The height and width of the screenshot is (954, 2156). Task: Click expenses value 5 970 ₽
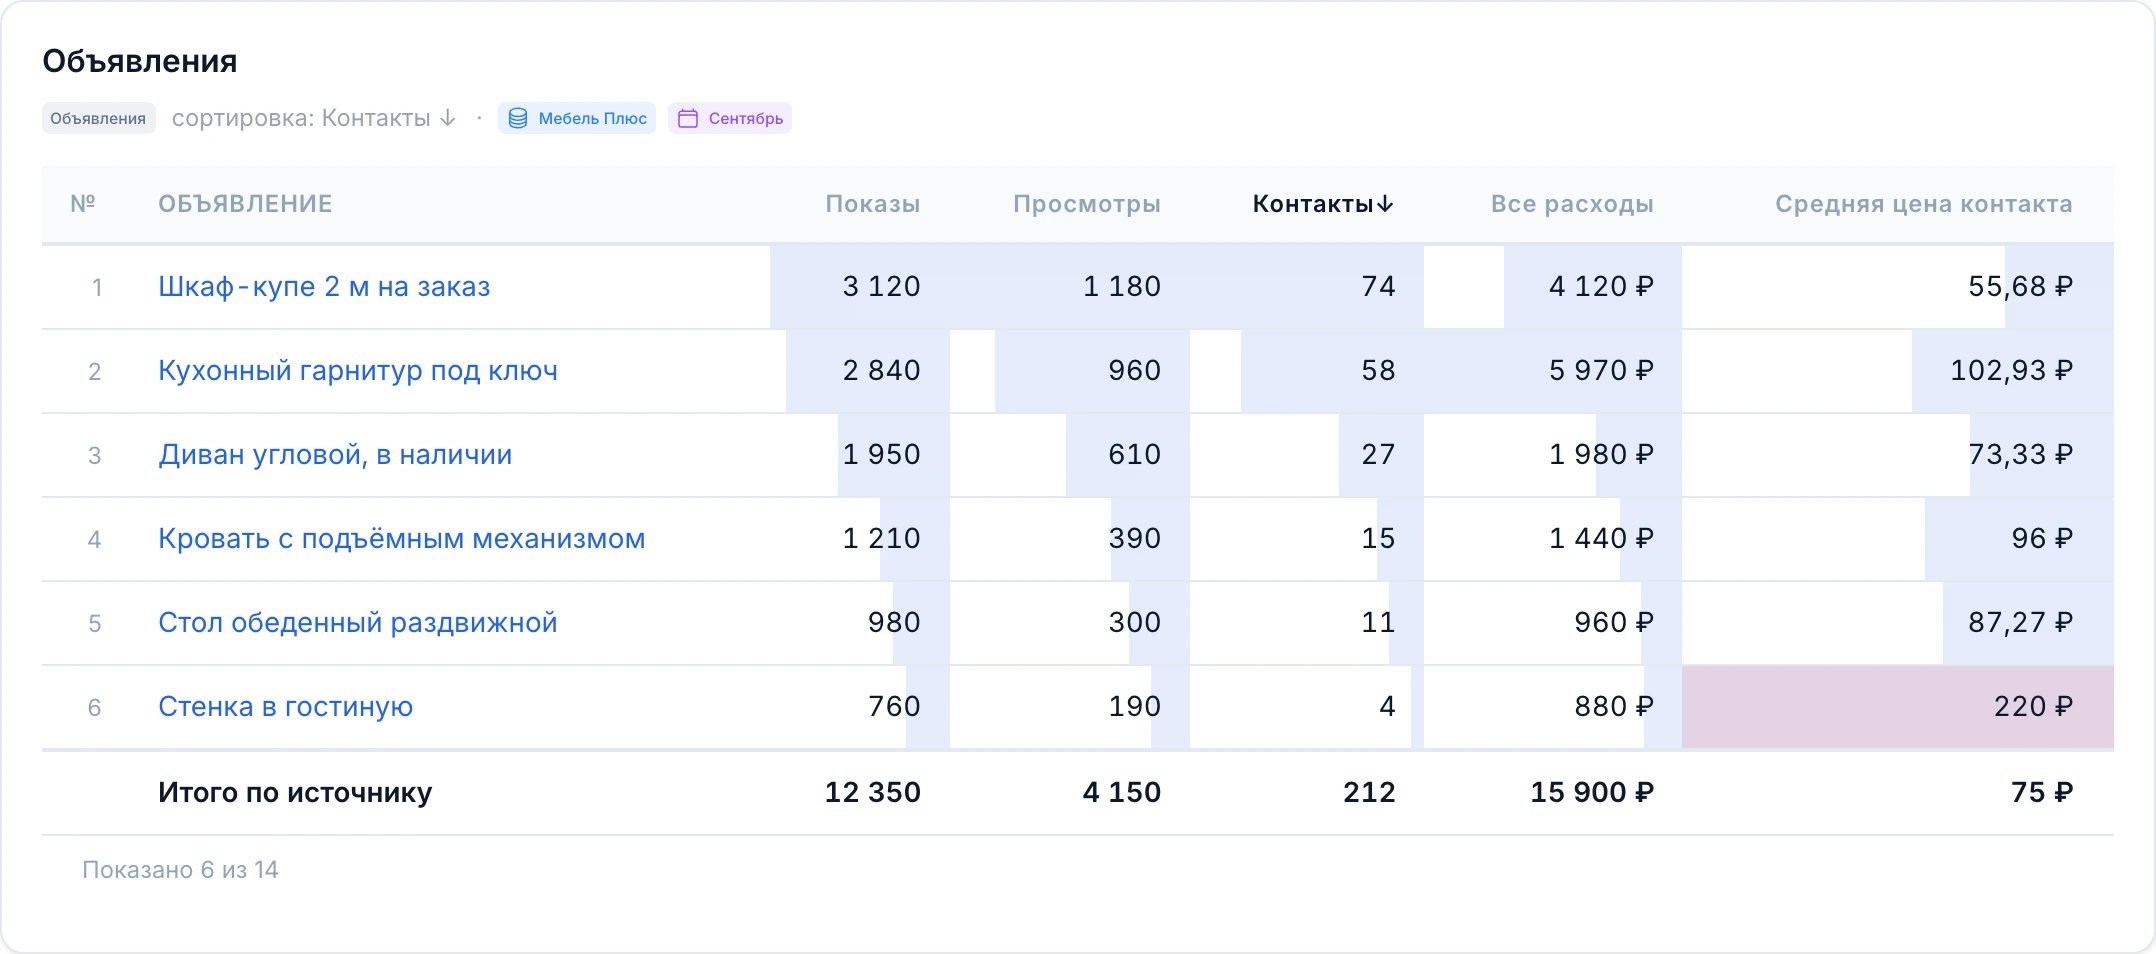(x=1601, y=371)
